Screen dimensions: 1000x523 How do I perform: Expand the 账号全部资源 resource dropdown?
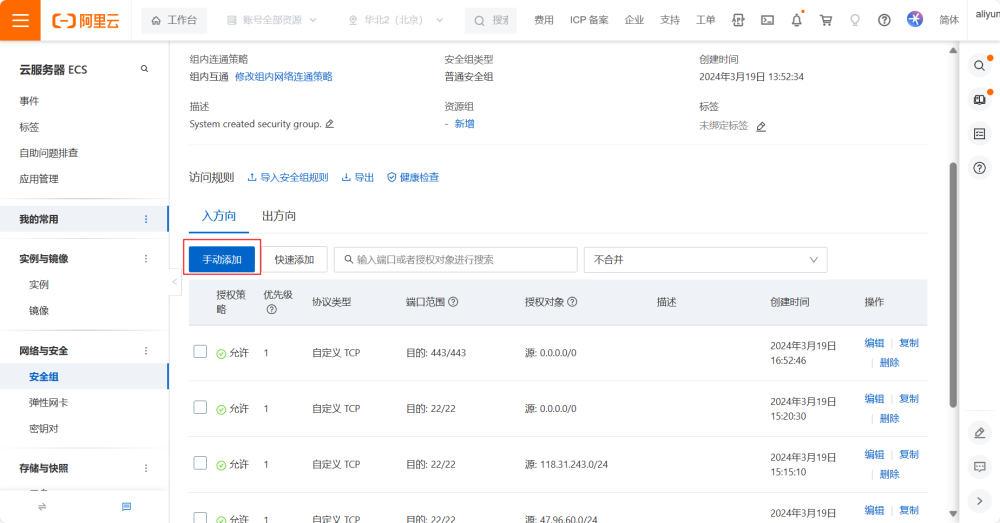(272, 20)
